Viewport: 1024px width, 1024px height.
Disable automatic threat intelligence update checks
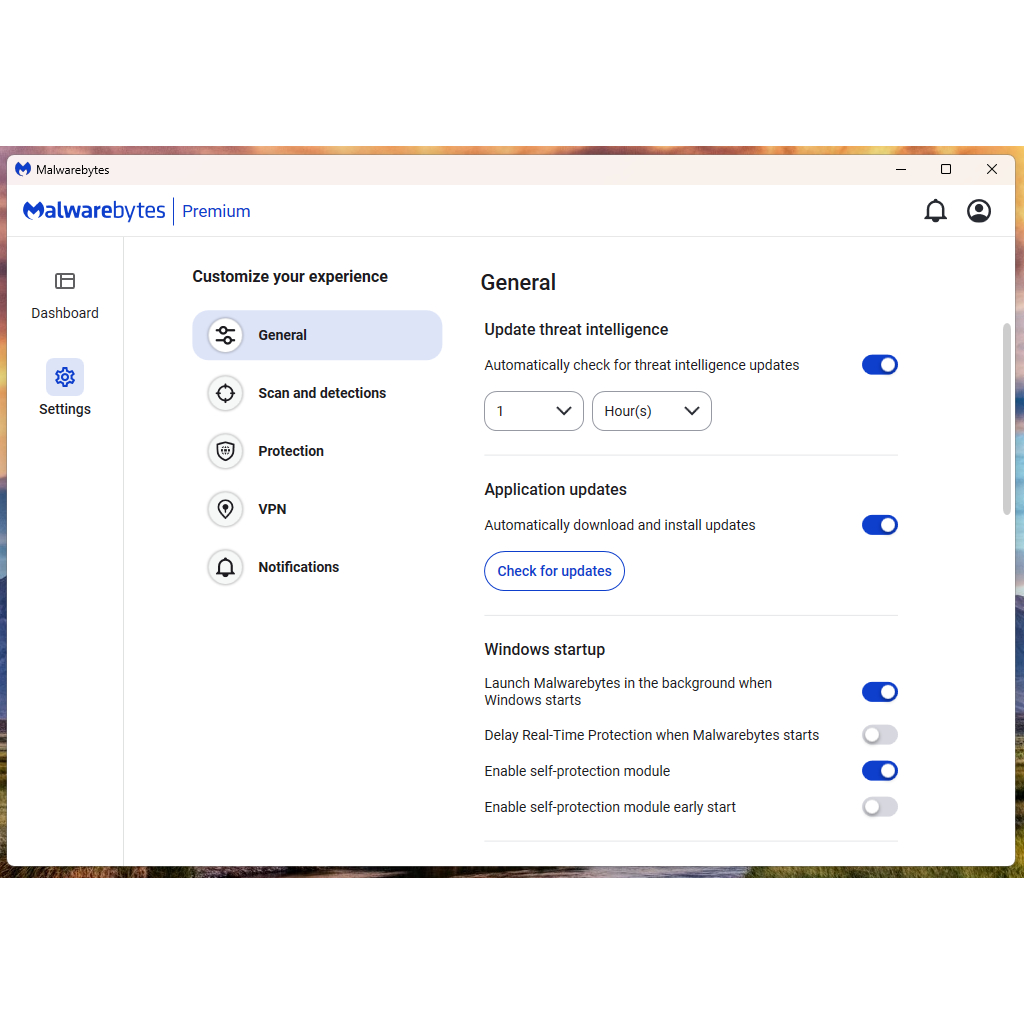880,365
